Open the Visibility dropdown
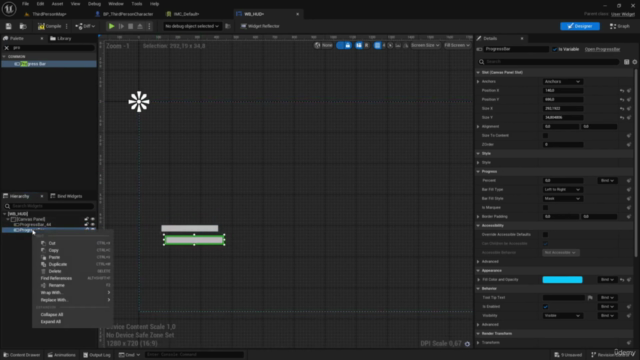 click(562, 316)
